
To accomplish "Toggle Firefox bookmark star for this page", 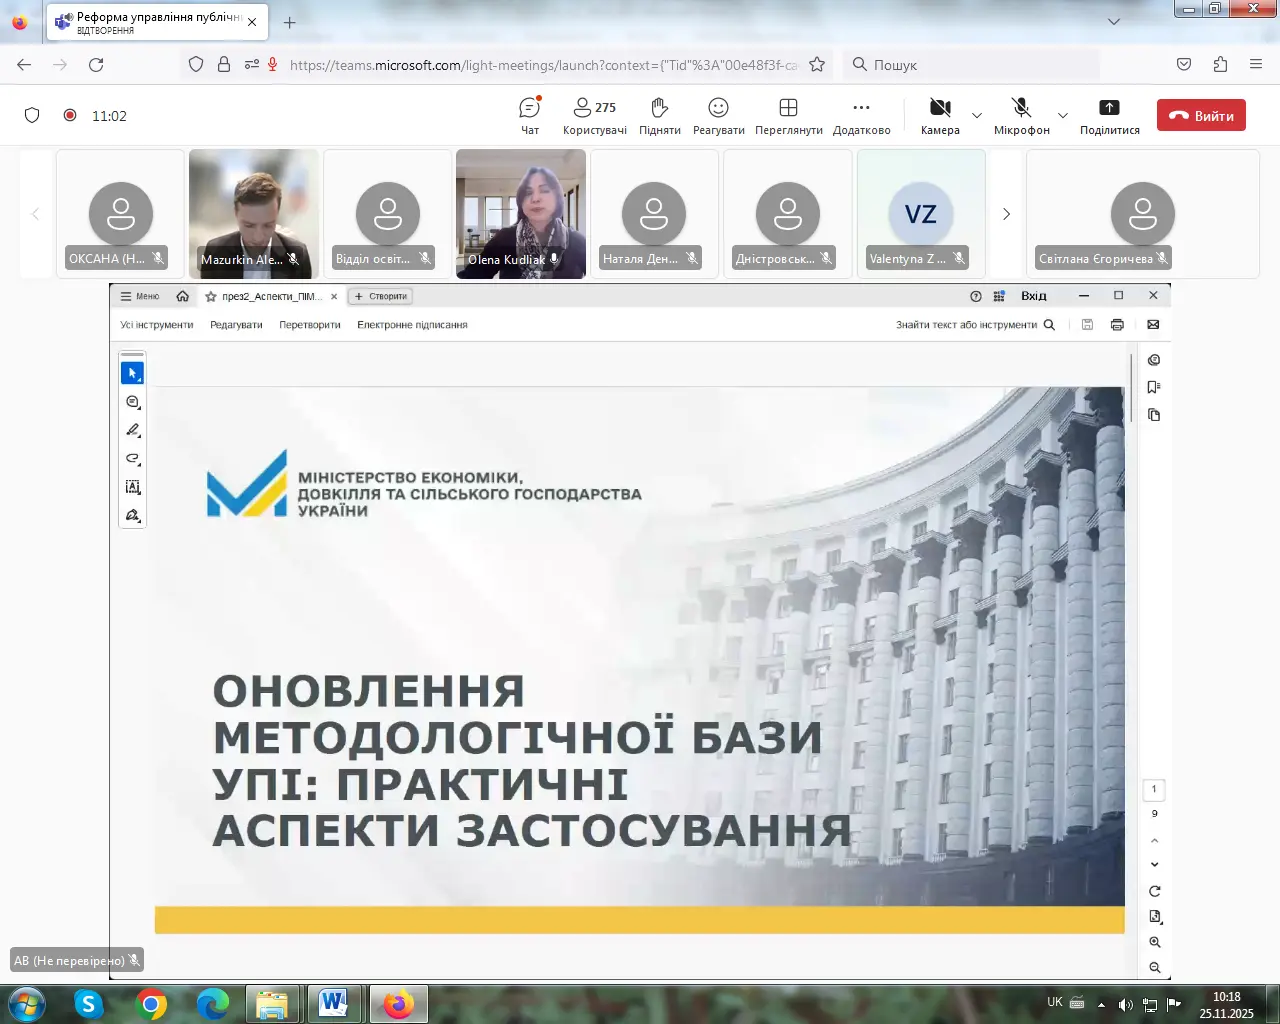I will pos(817,65).
